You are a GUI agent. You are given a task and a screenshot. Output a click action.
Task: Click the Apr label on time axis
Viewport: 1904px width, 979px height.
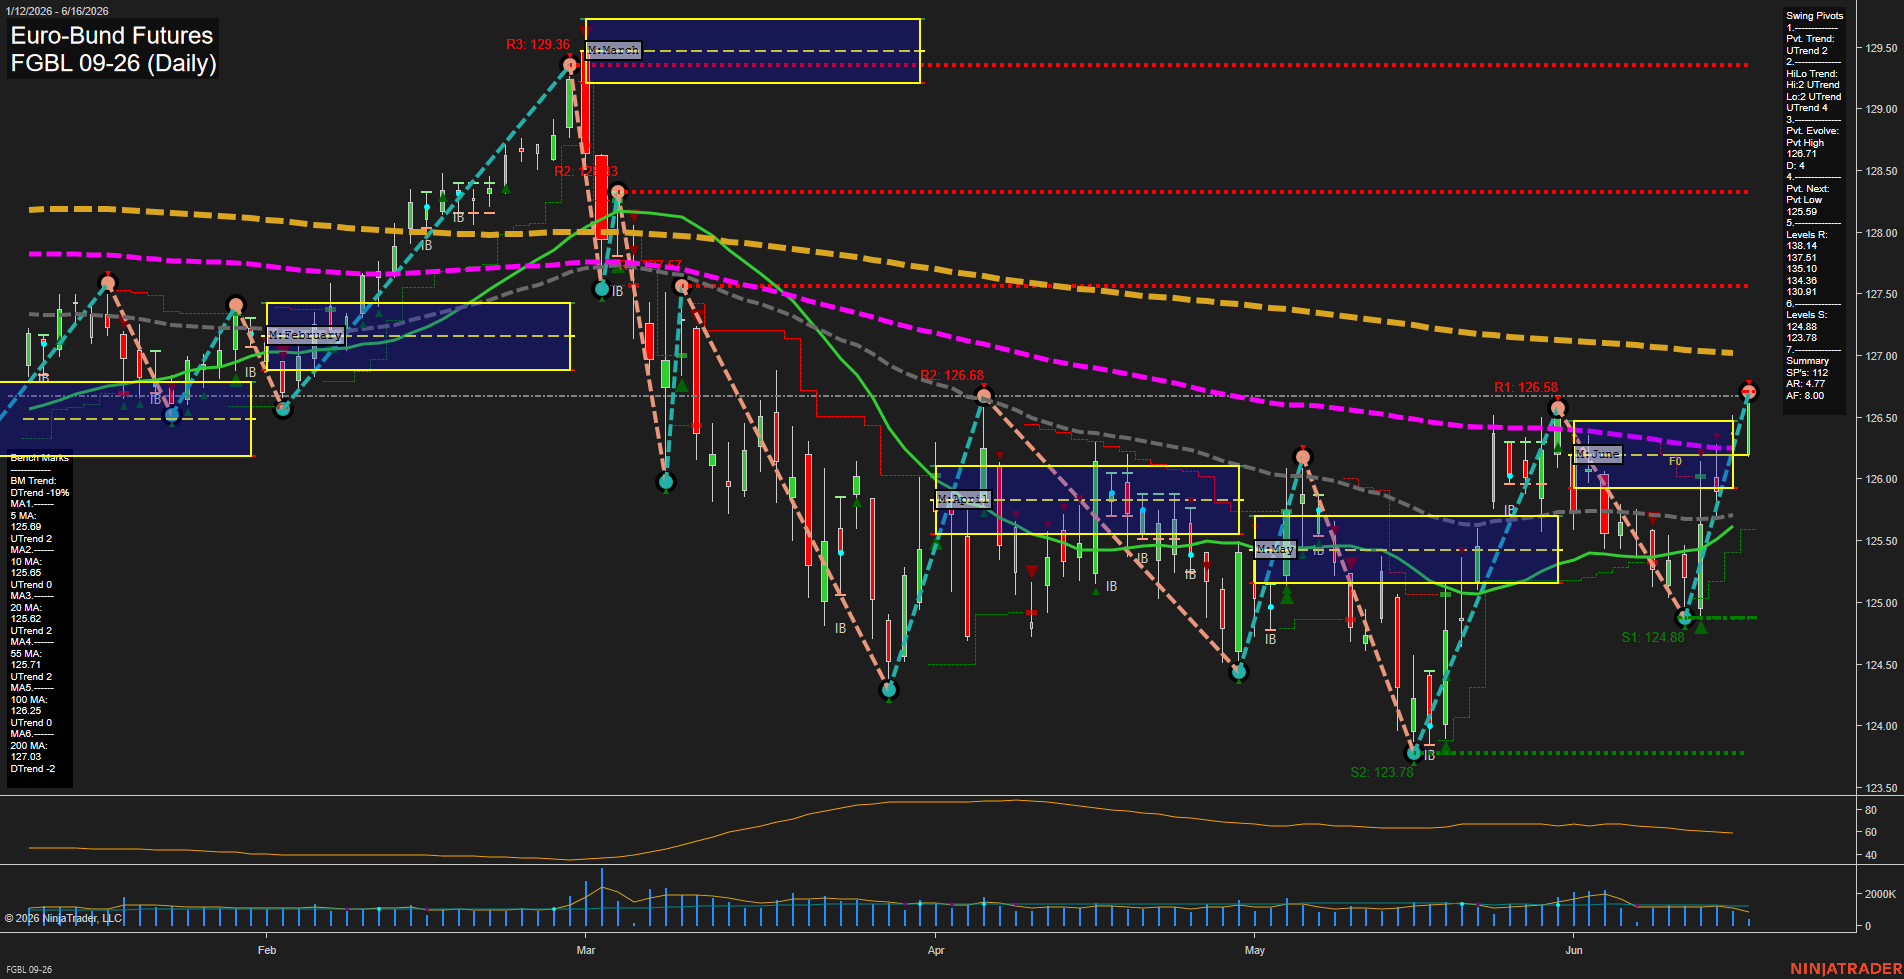pyautogui.click(x=936, y=950)
